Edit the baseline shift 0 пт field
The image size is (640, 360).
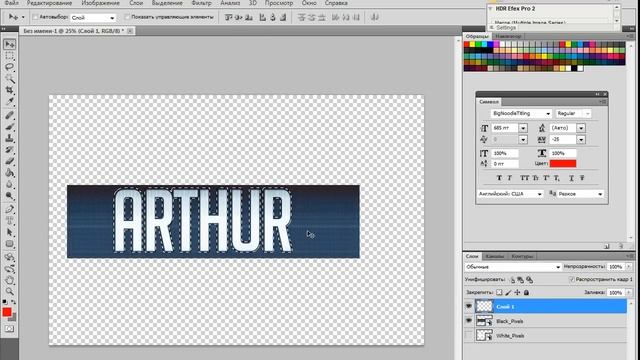[504, 164]
